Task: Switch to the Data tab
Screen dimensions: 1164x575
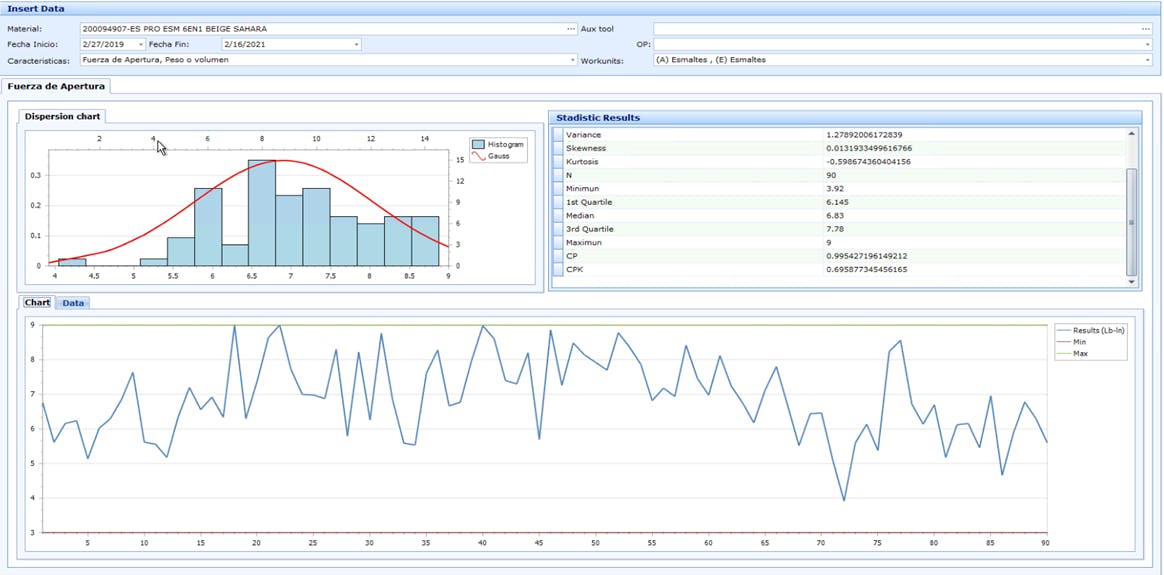Action: tap(72, 303)
